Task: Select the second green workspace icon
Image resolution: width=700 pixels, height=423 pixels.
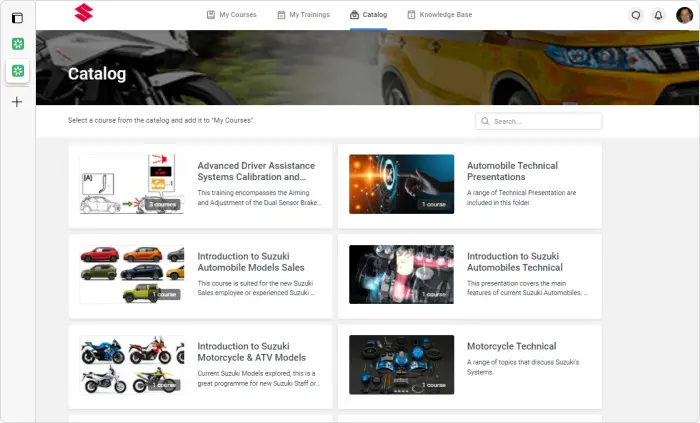Action: pyautogui.click(x=18, y=70)
